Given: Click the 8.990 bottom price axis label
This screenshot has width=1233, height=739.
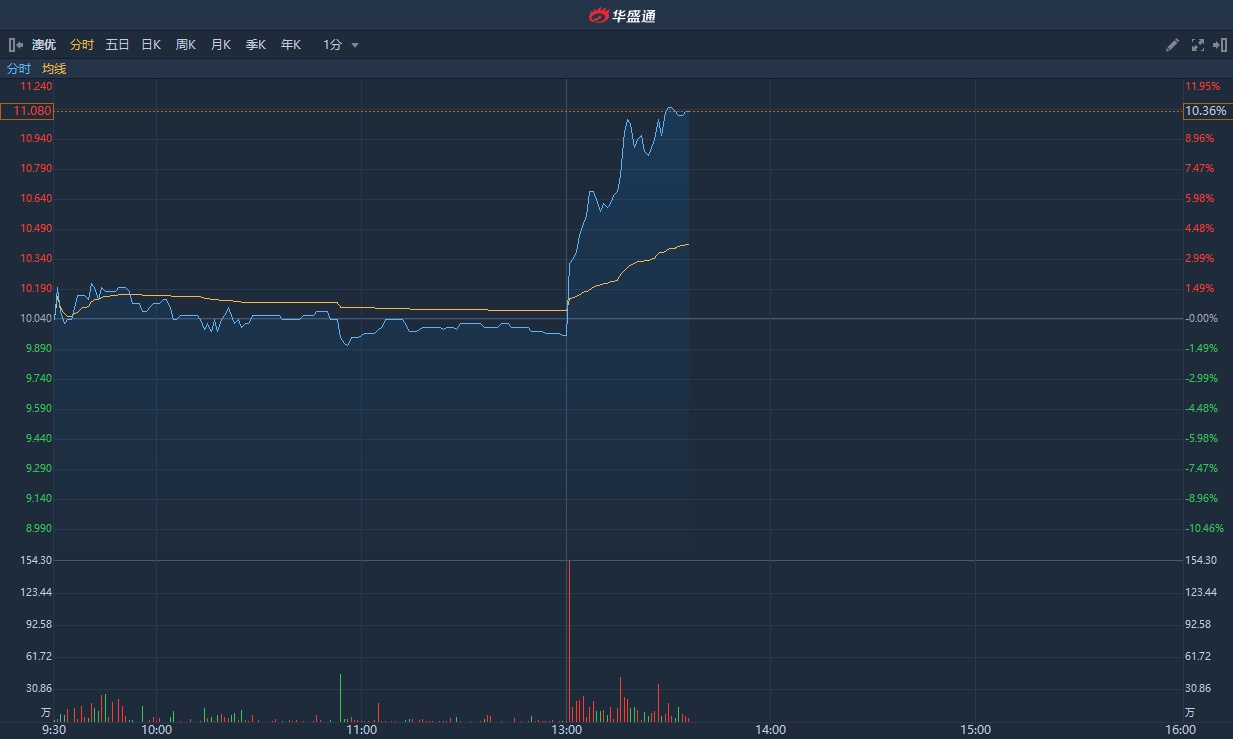Looking at the screenshot, I should click(36, 528).
